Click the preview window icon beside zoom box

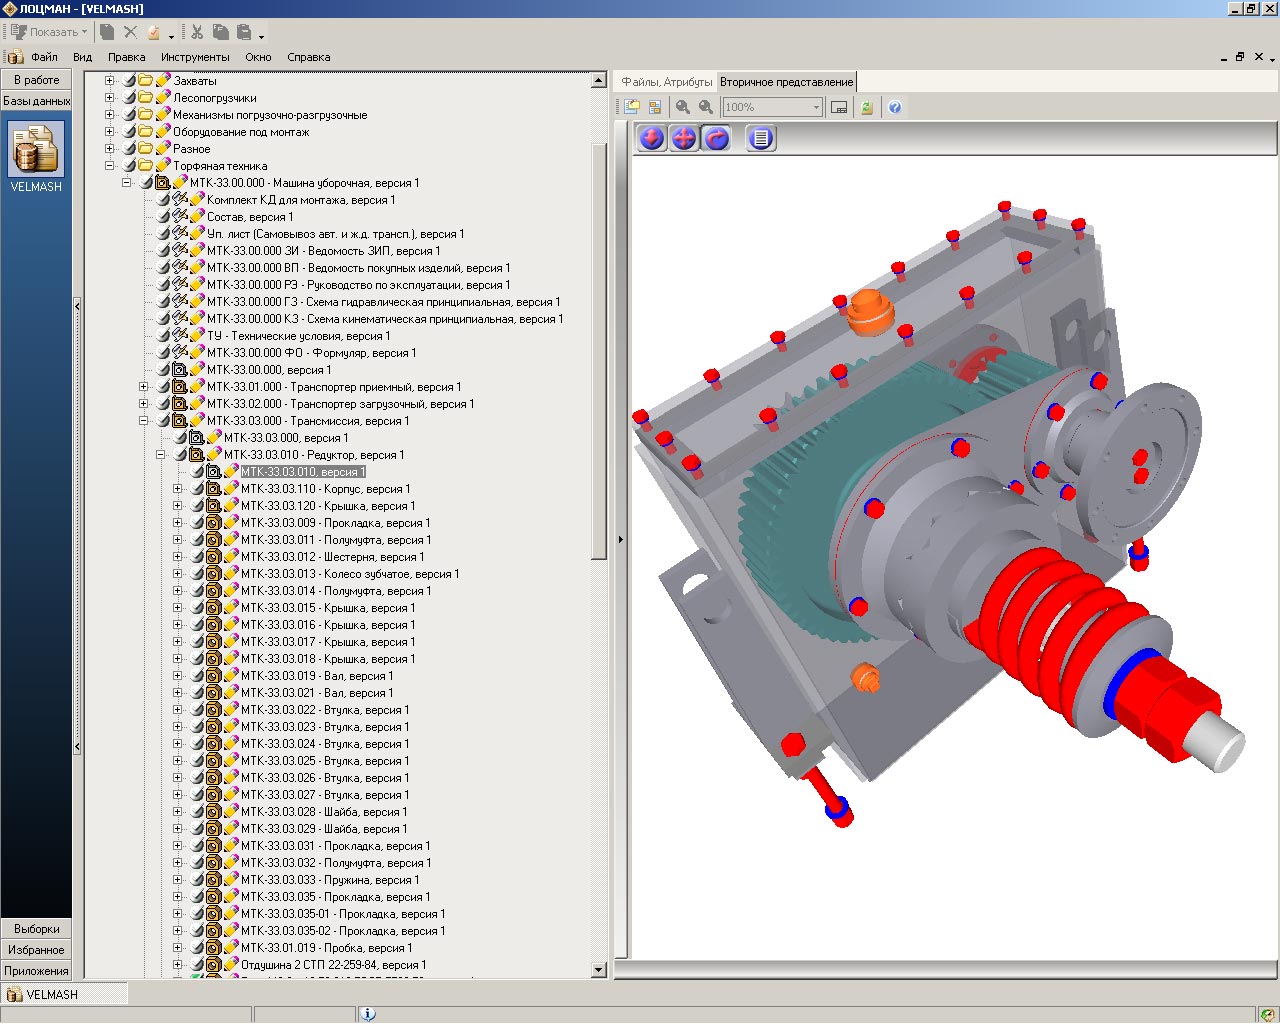[839, 107]
